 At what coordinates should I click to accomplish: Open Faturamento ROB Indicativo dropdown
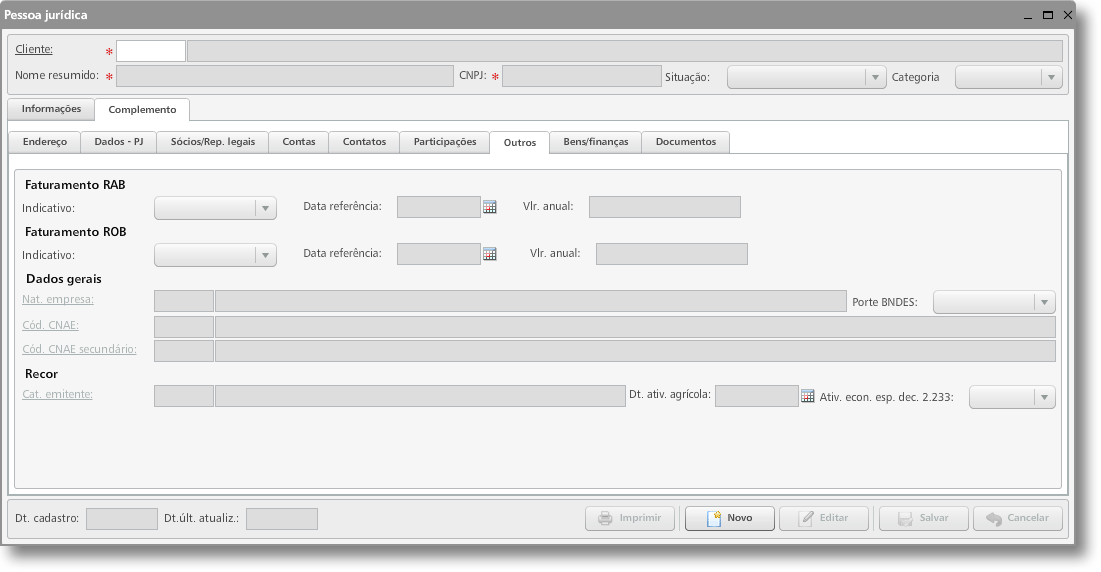click(x=215, y=255)
